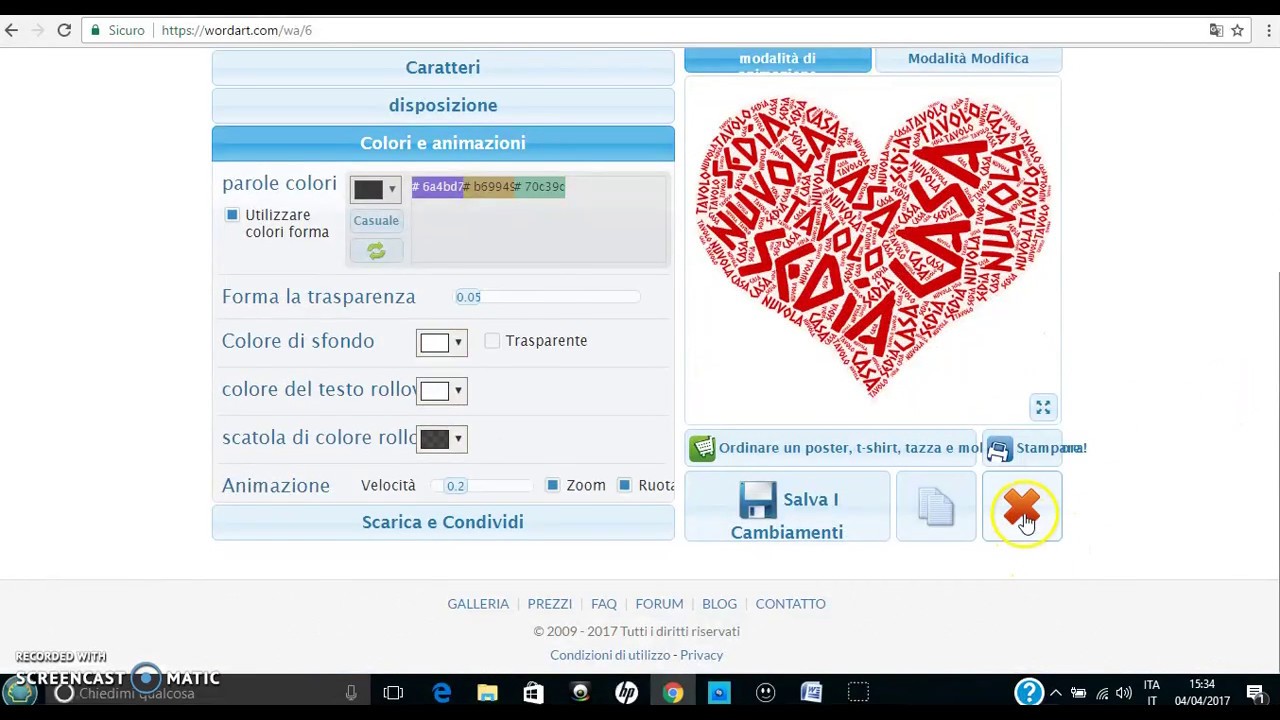
Task: Open the parole colori color dropdown
Action: (375, 188)
